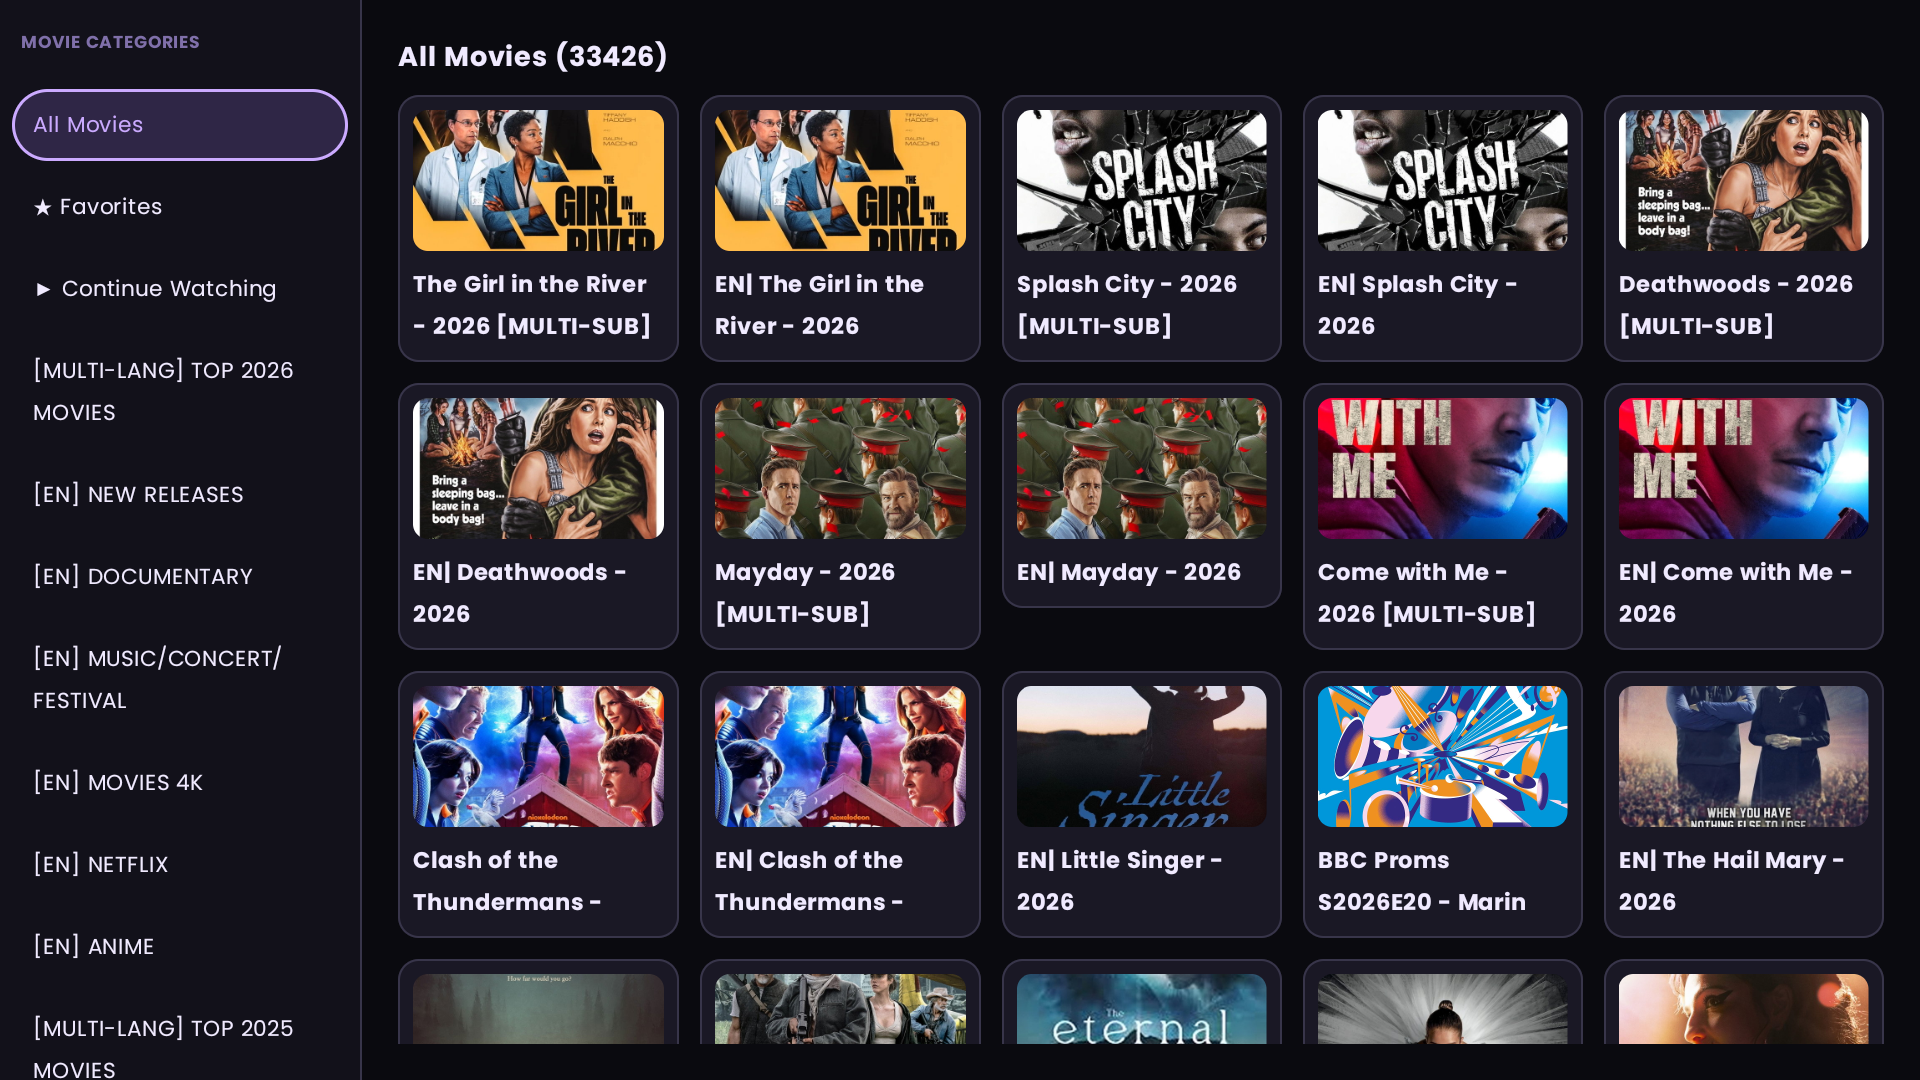The width and height of the screenshot is (1920, 1080).
Task: Open EN| The Girl in the River poster
Action: tap(840, 180)
